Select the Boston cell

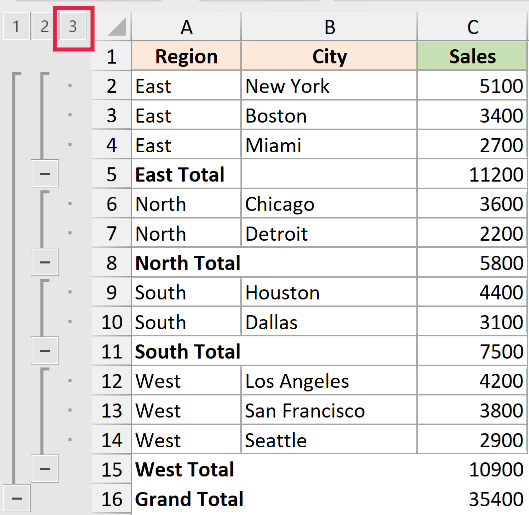coord(329,115)
